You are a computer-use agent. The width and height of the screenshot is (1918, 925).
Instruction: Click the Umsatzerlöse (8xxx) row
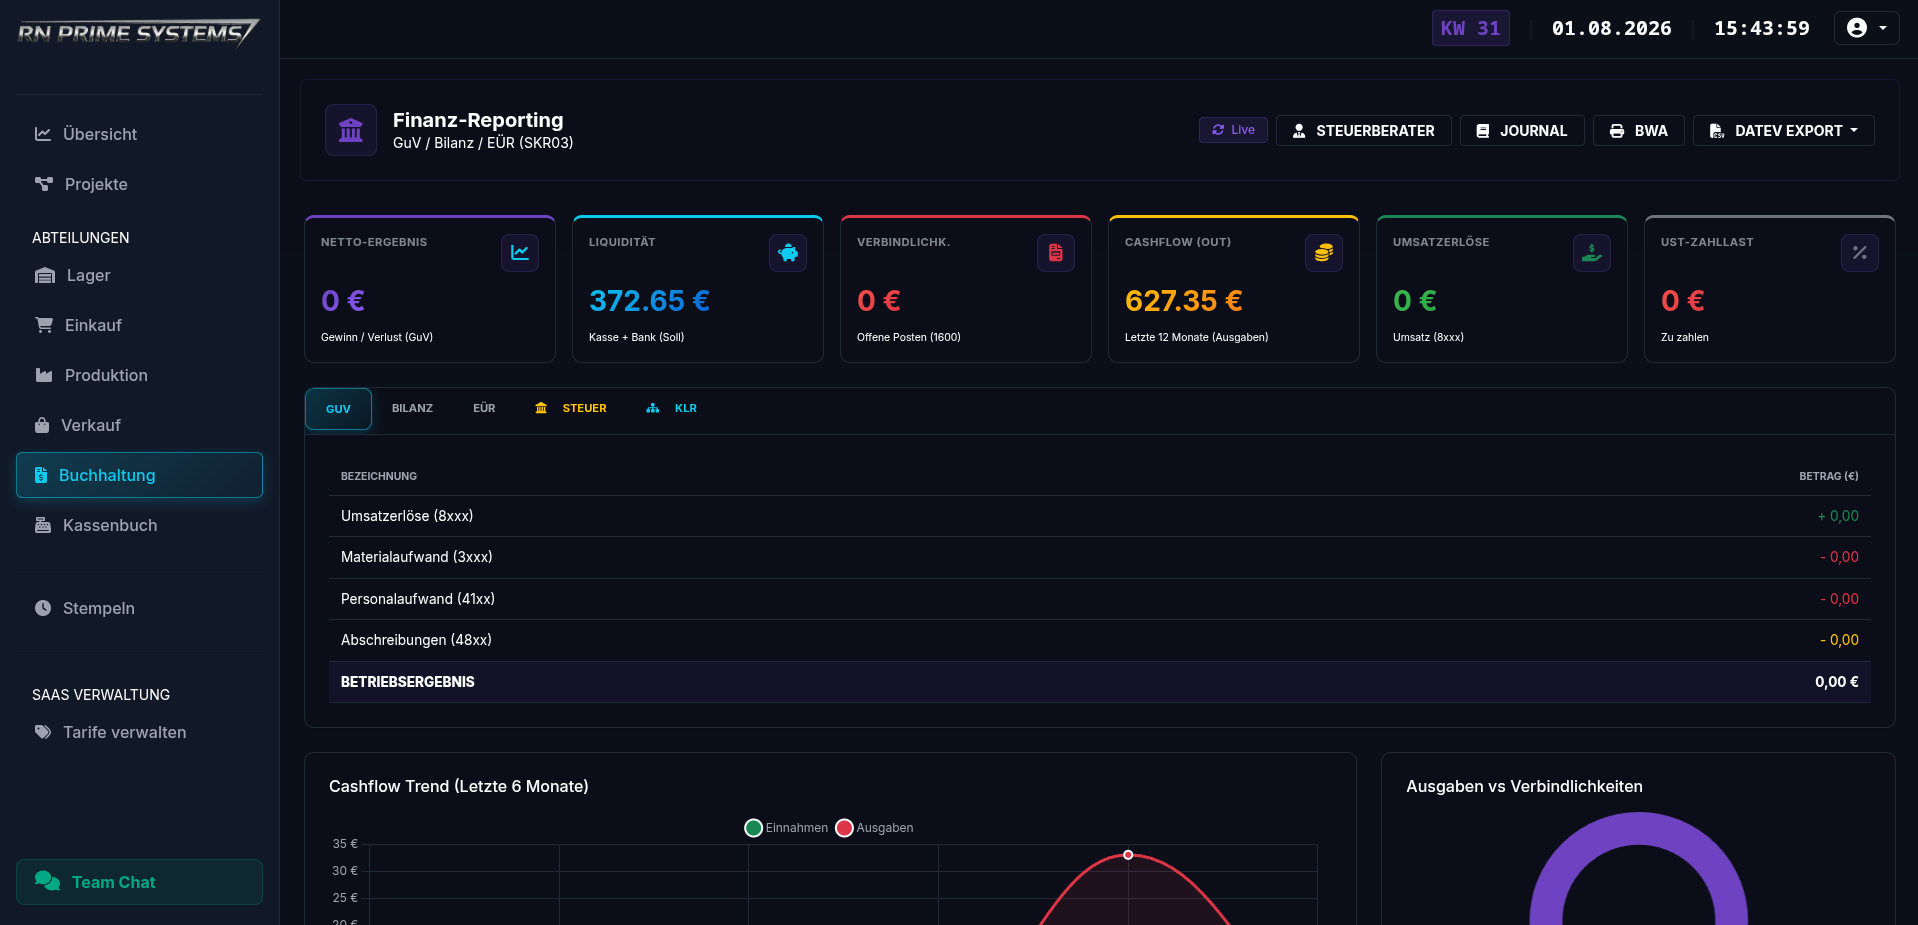tap(1099, 516)
